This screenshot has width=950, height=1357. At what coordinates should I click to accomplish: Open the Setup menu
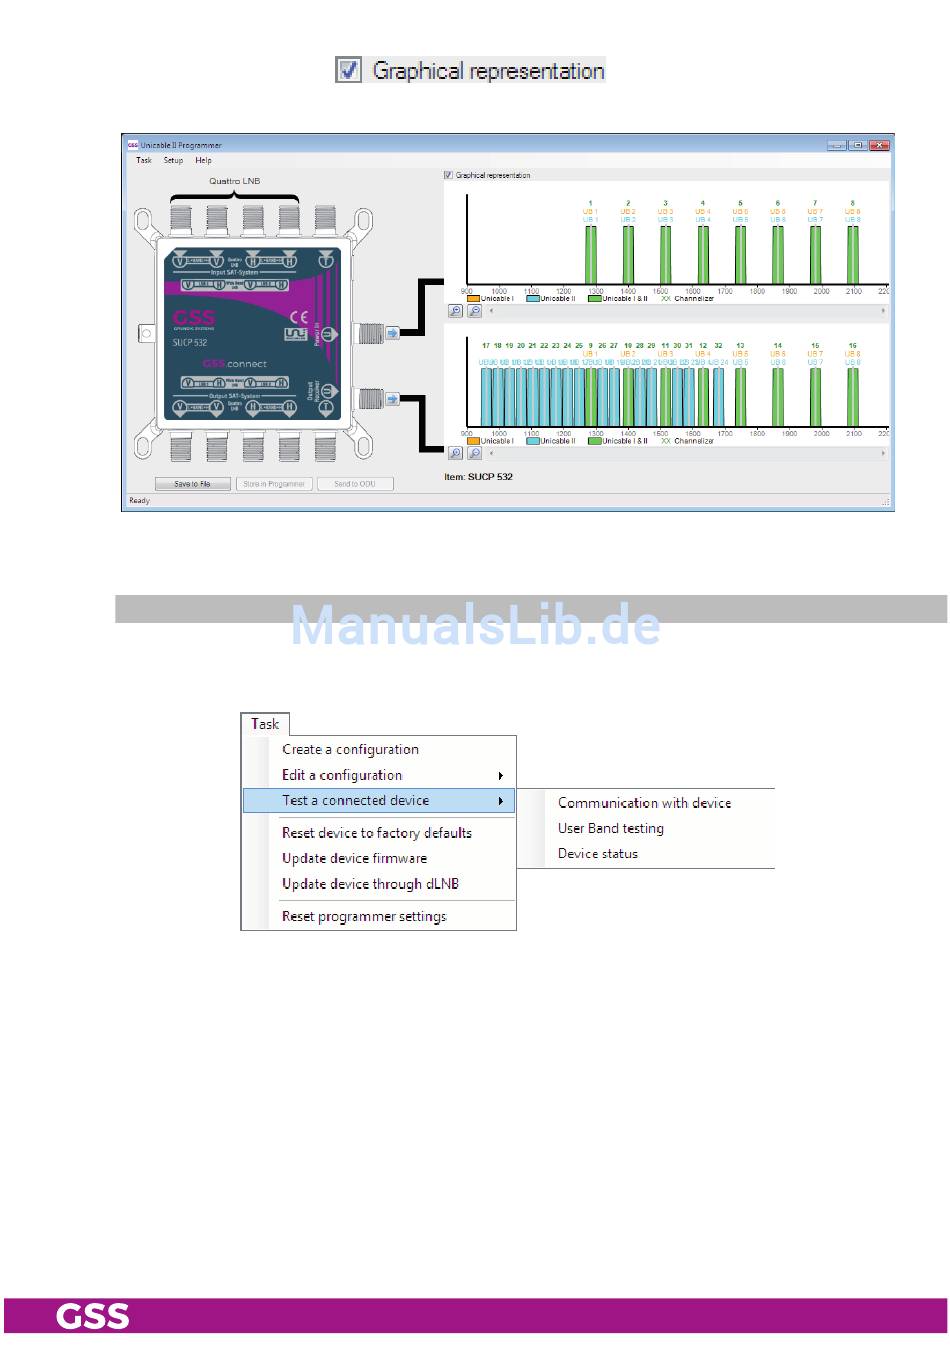[x=173, y=160]
